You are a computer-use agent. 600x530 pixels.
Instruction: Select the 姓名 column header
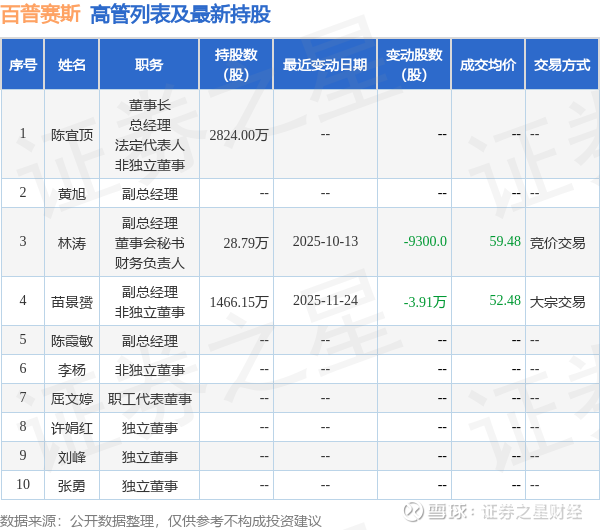[x=72, y=65]
